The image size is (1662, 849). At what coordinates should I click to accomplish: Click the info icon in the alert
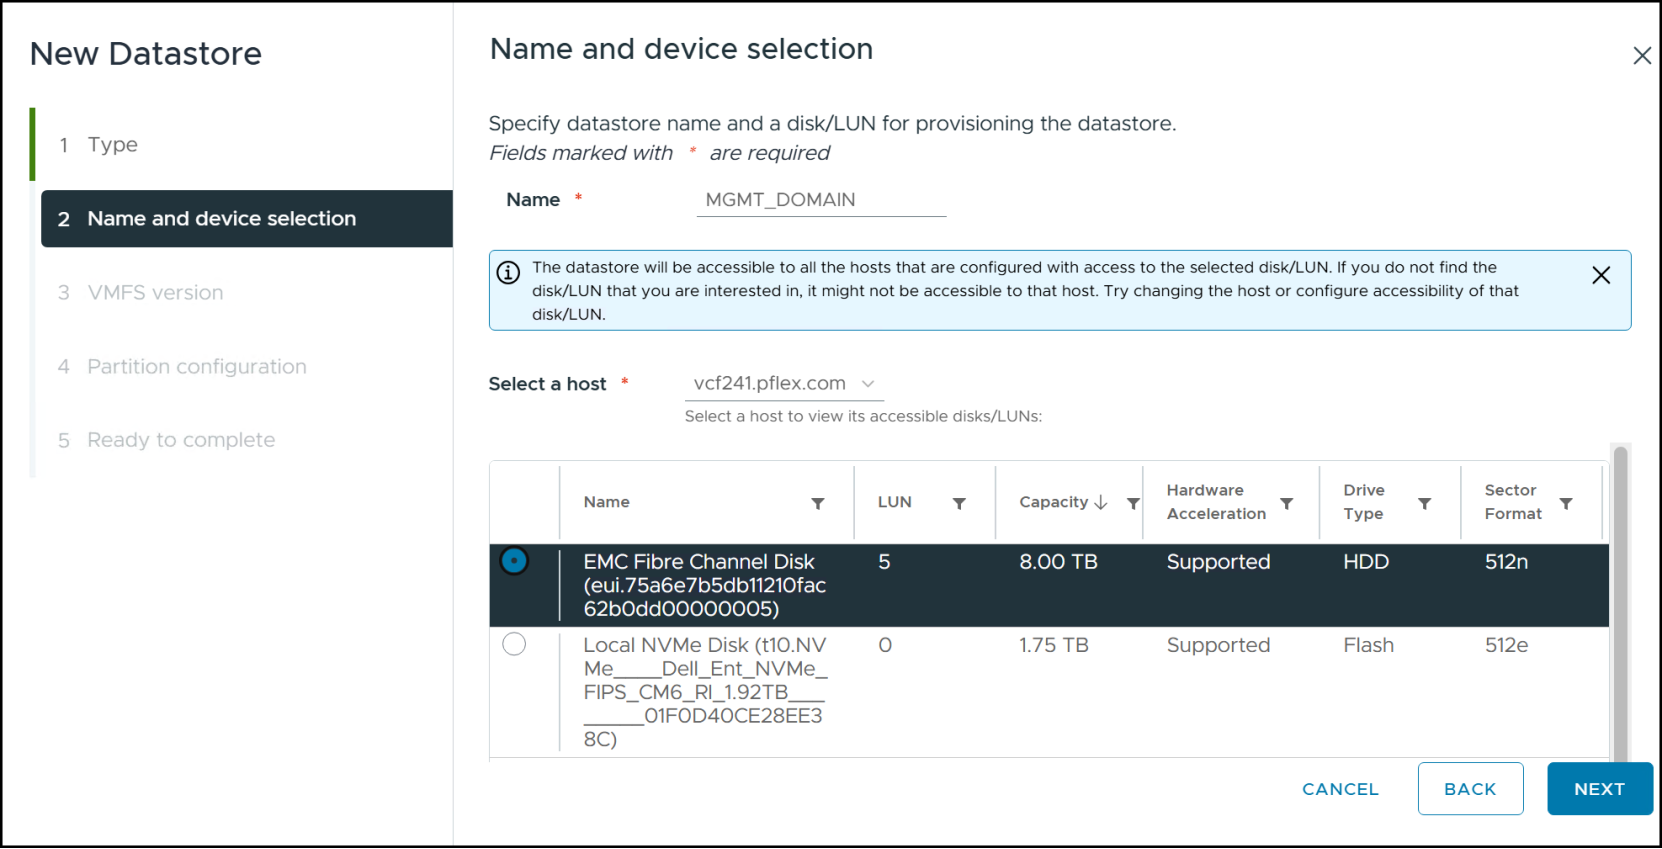(508, 272)
